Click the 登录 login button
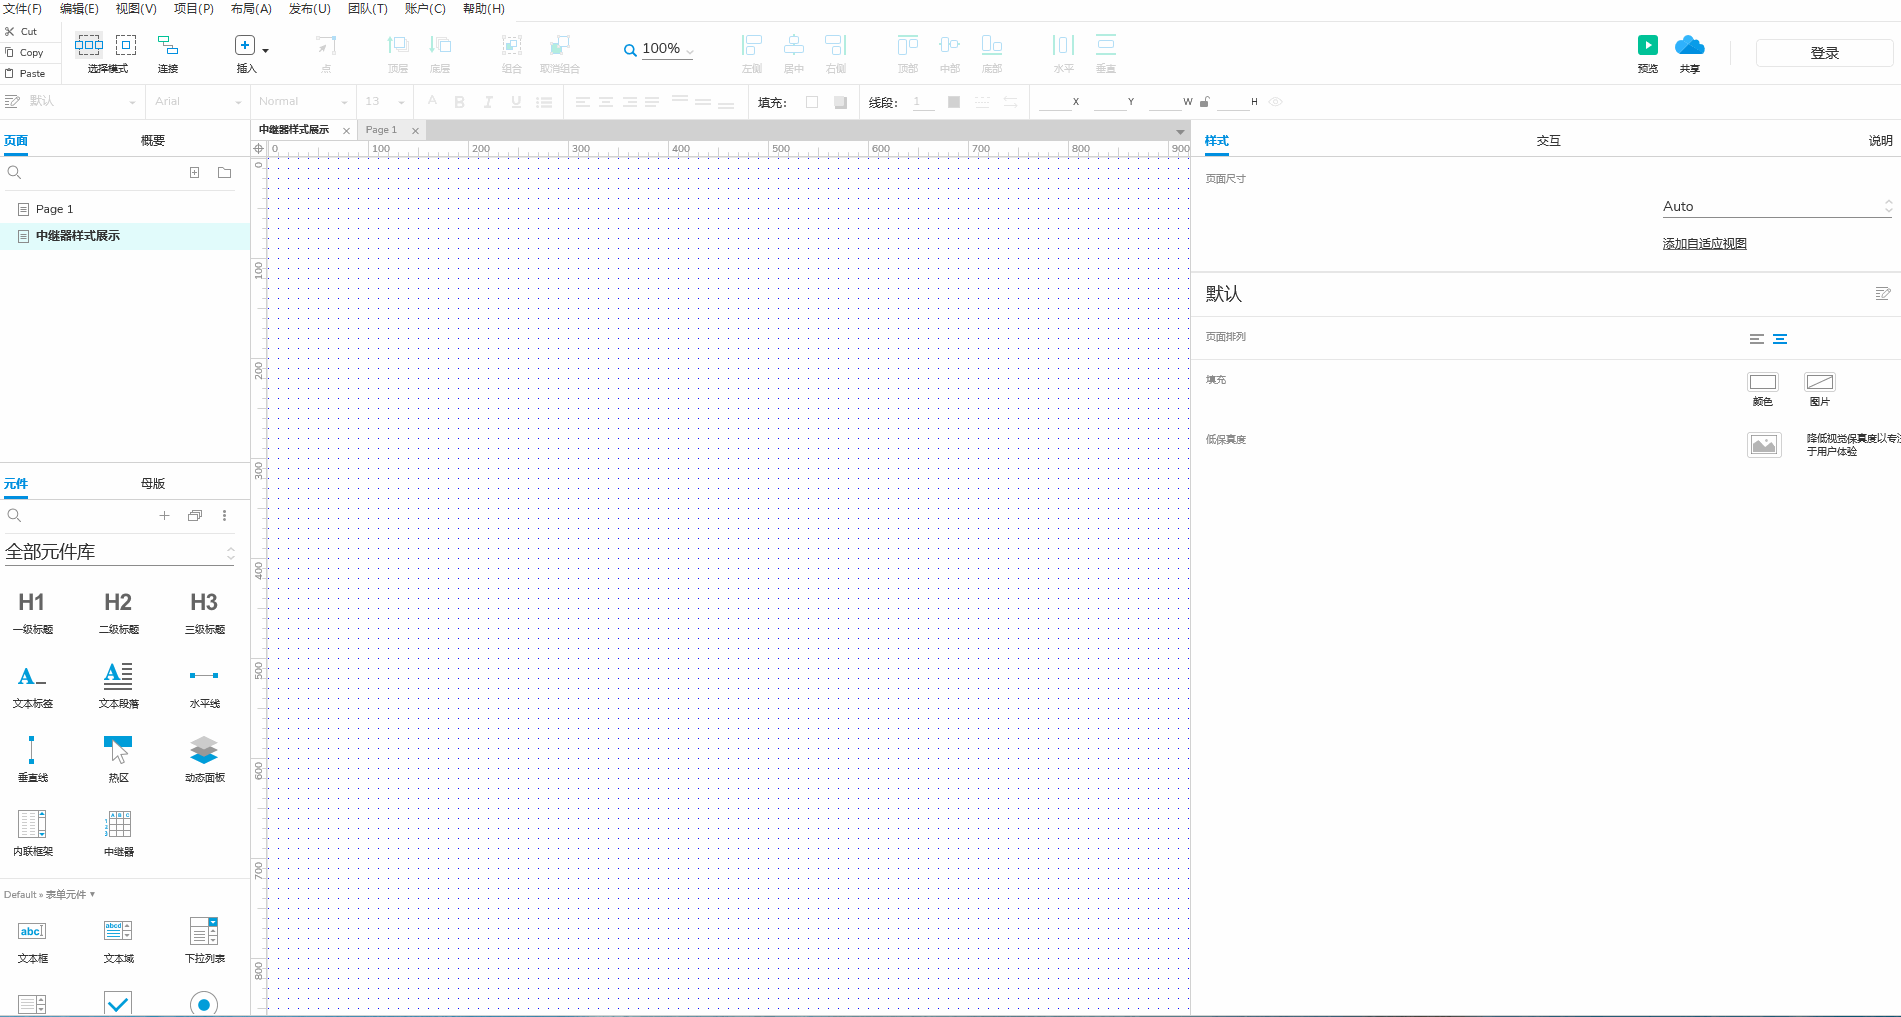The image size is (1901, 1017). pyautogui.click(x=1824, y=53)
